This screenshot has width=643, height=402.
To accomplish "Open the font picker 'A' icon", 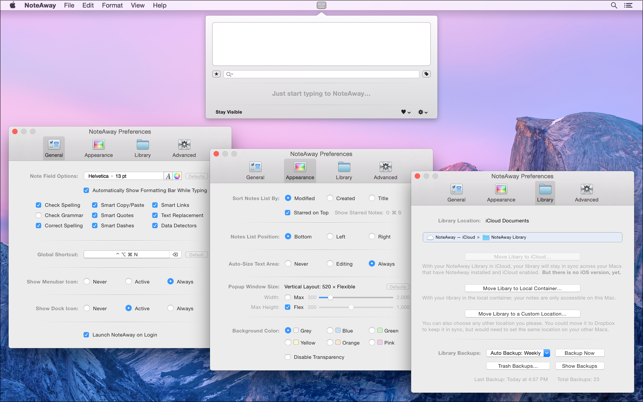I will (x=168, y=176).
